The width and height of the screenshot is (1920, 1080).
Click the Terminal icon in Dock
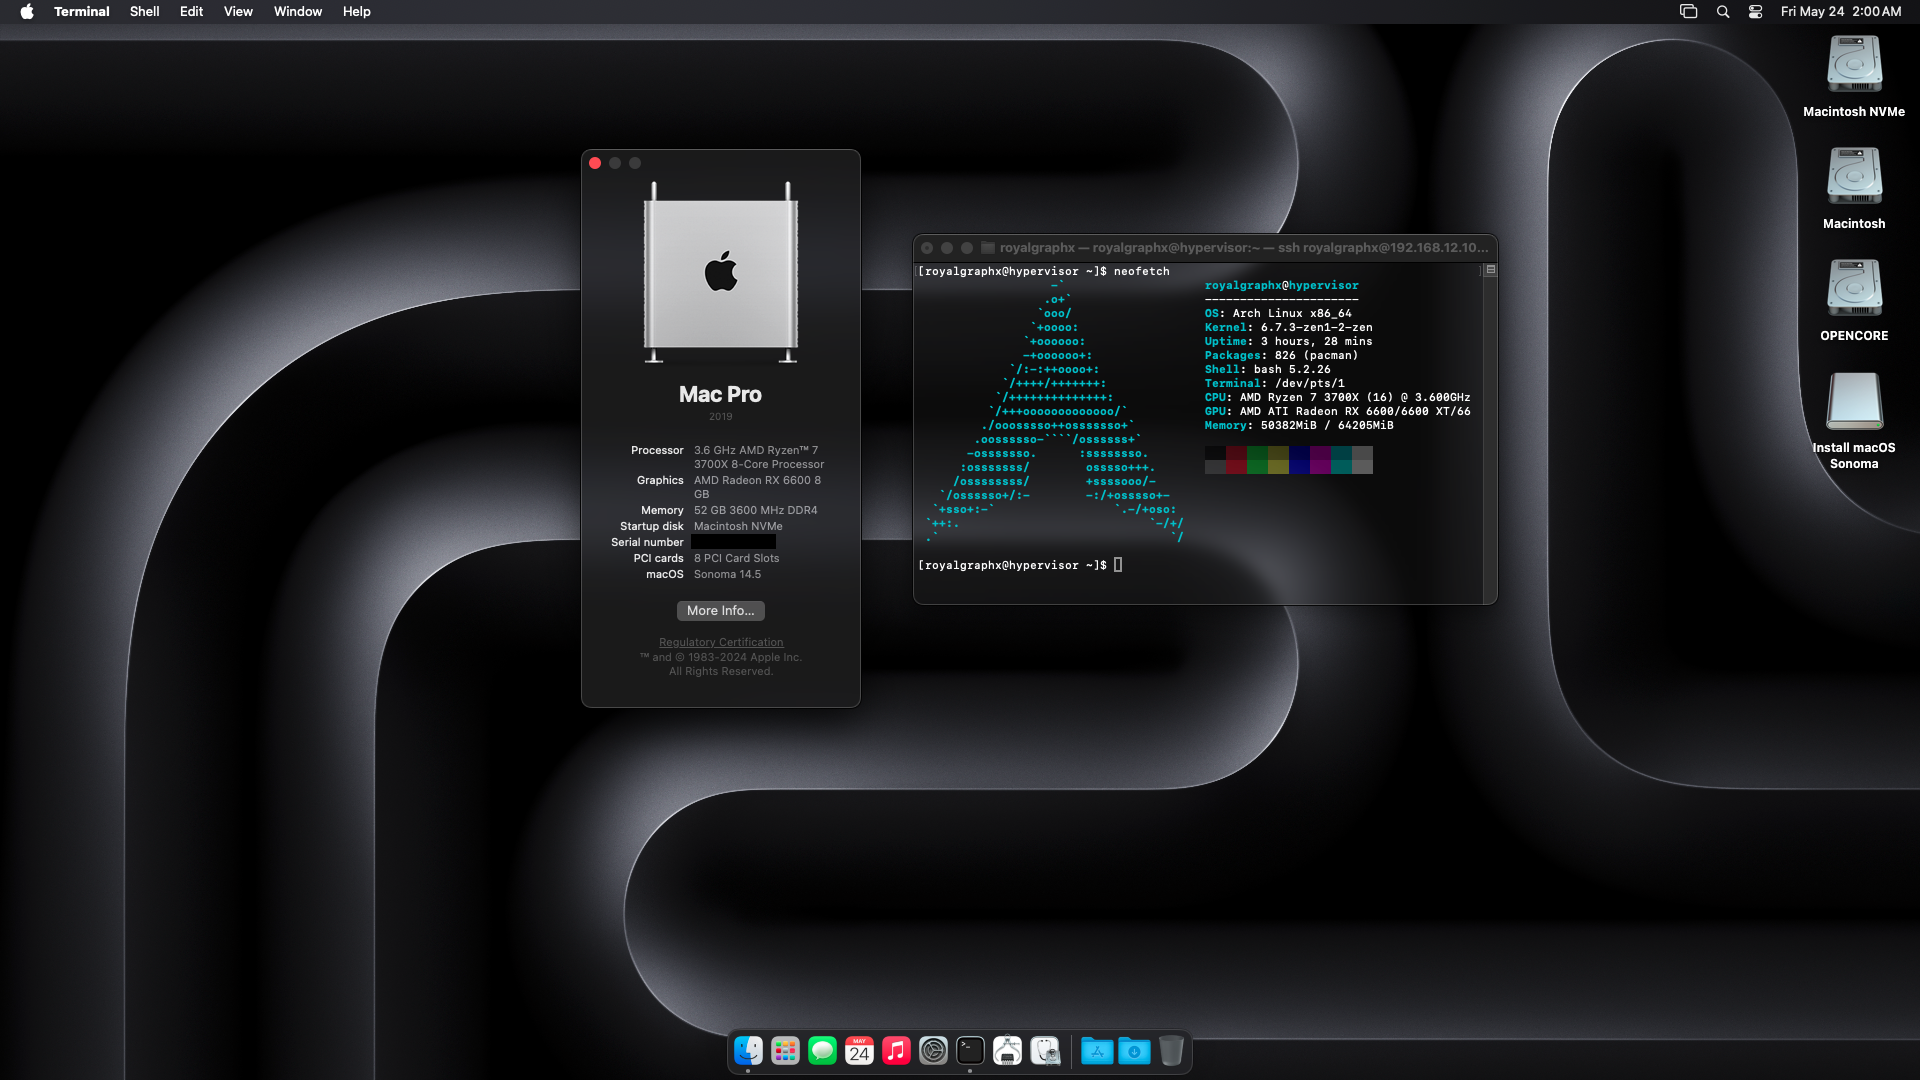tap(970, 1051)
